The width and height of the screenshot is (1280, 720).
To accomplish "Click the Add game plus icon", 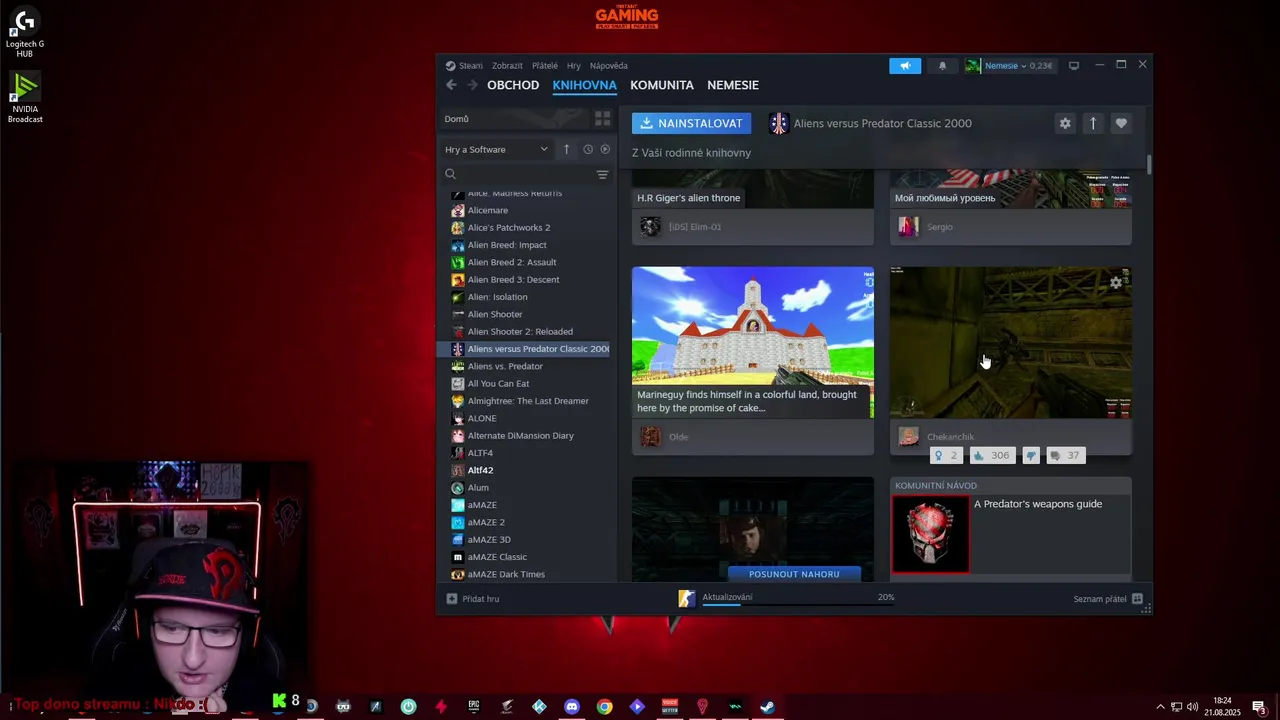I will (452, 598).
